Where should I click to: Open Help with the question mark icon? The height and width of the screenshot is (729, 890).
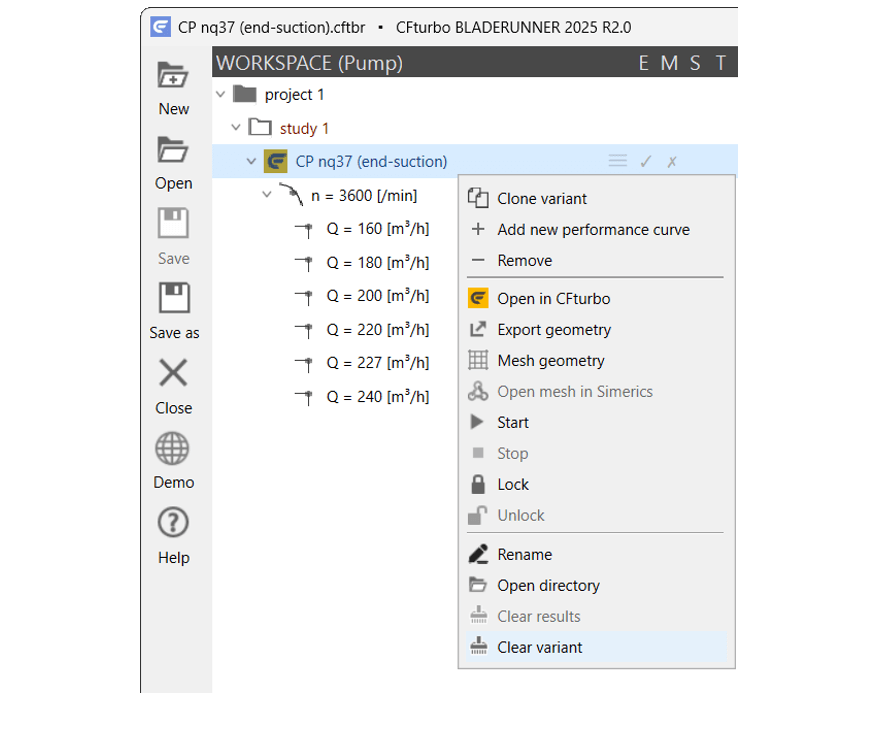click(x=173, y=522)
